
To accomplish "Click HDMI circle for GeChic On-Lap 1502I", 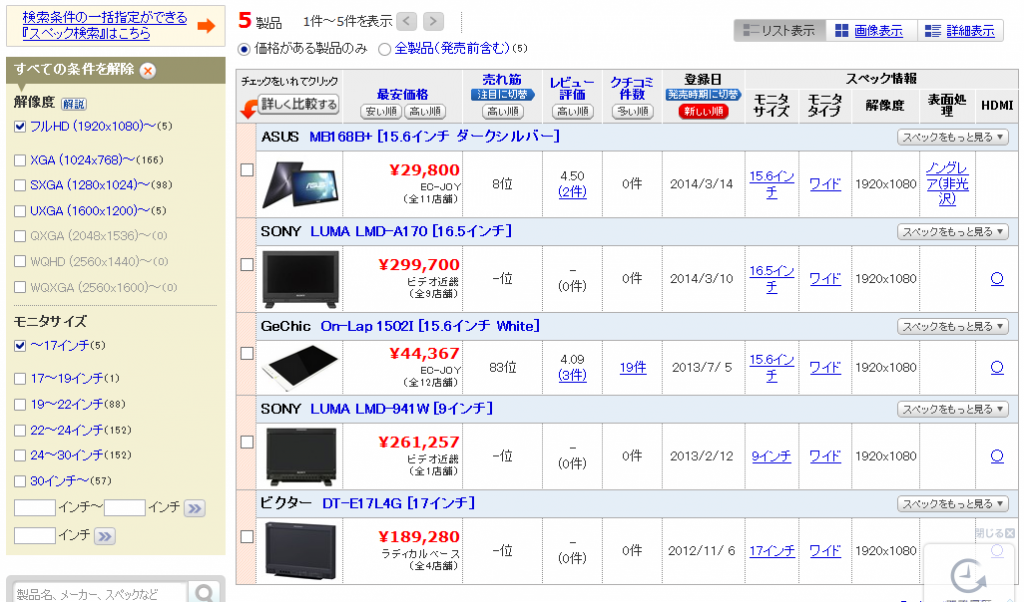I will (997, 368).
